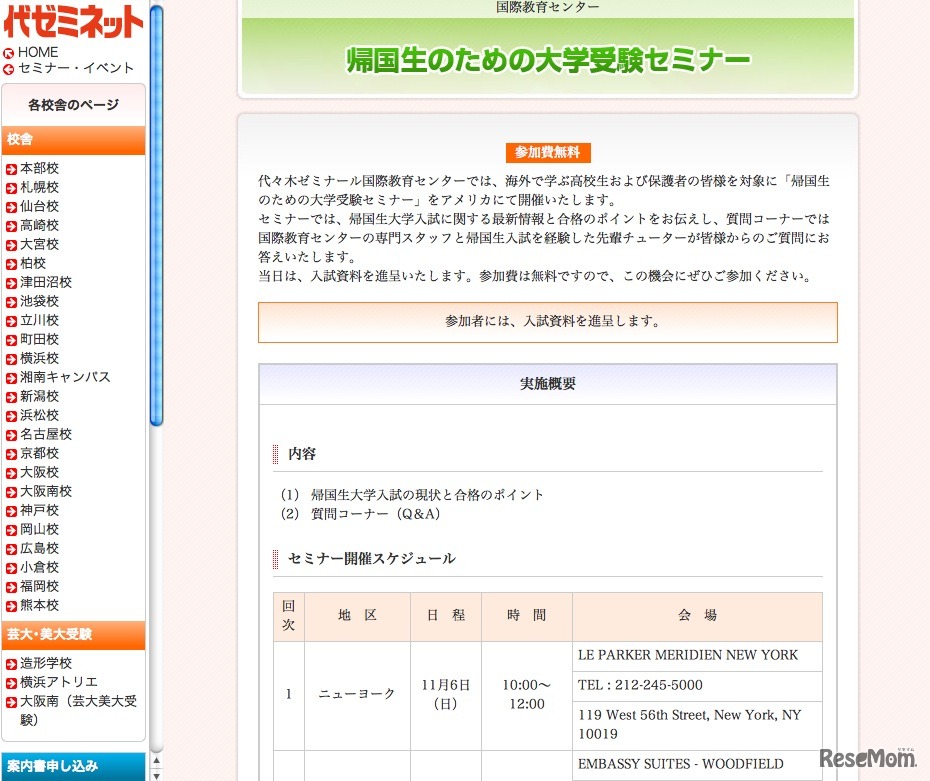Open 横浜アトリエ under 芸大・美大受験

point(59,682)
